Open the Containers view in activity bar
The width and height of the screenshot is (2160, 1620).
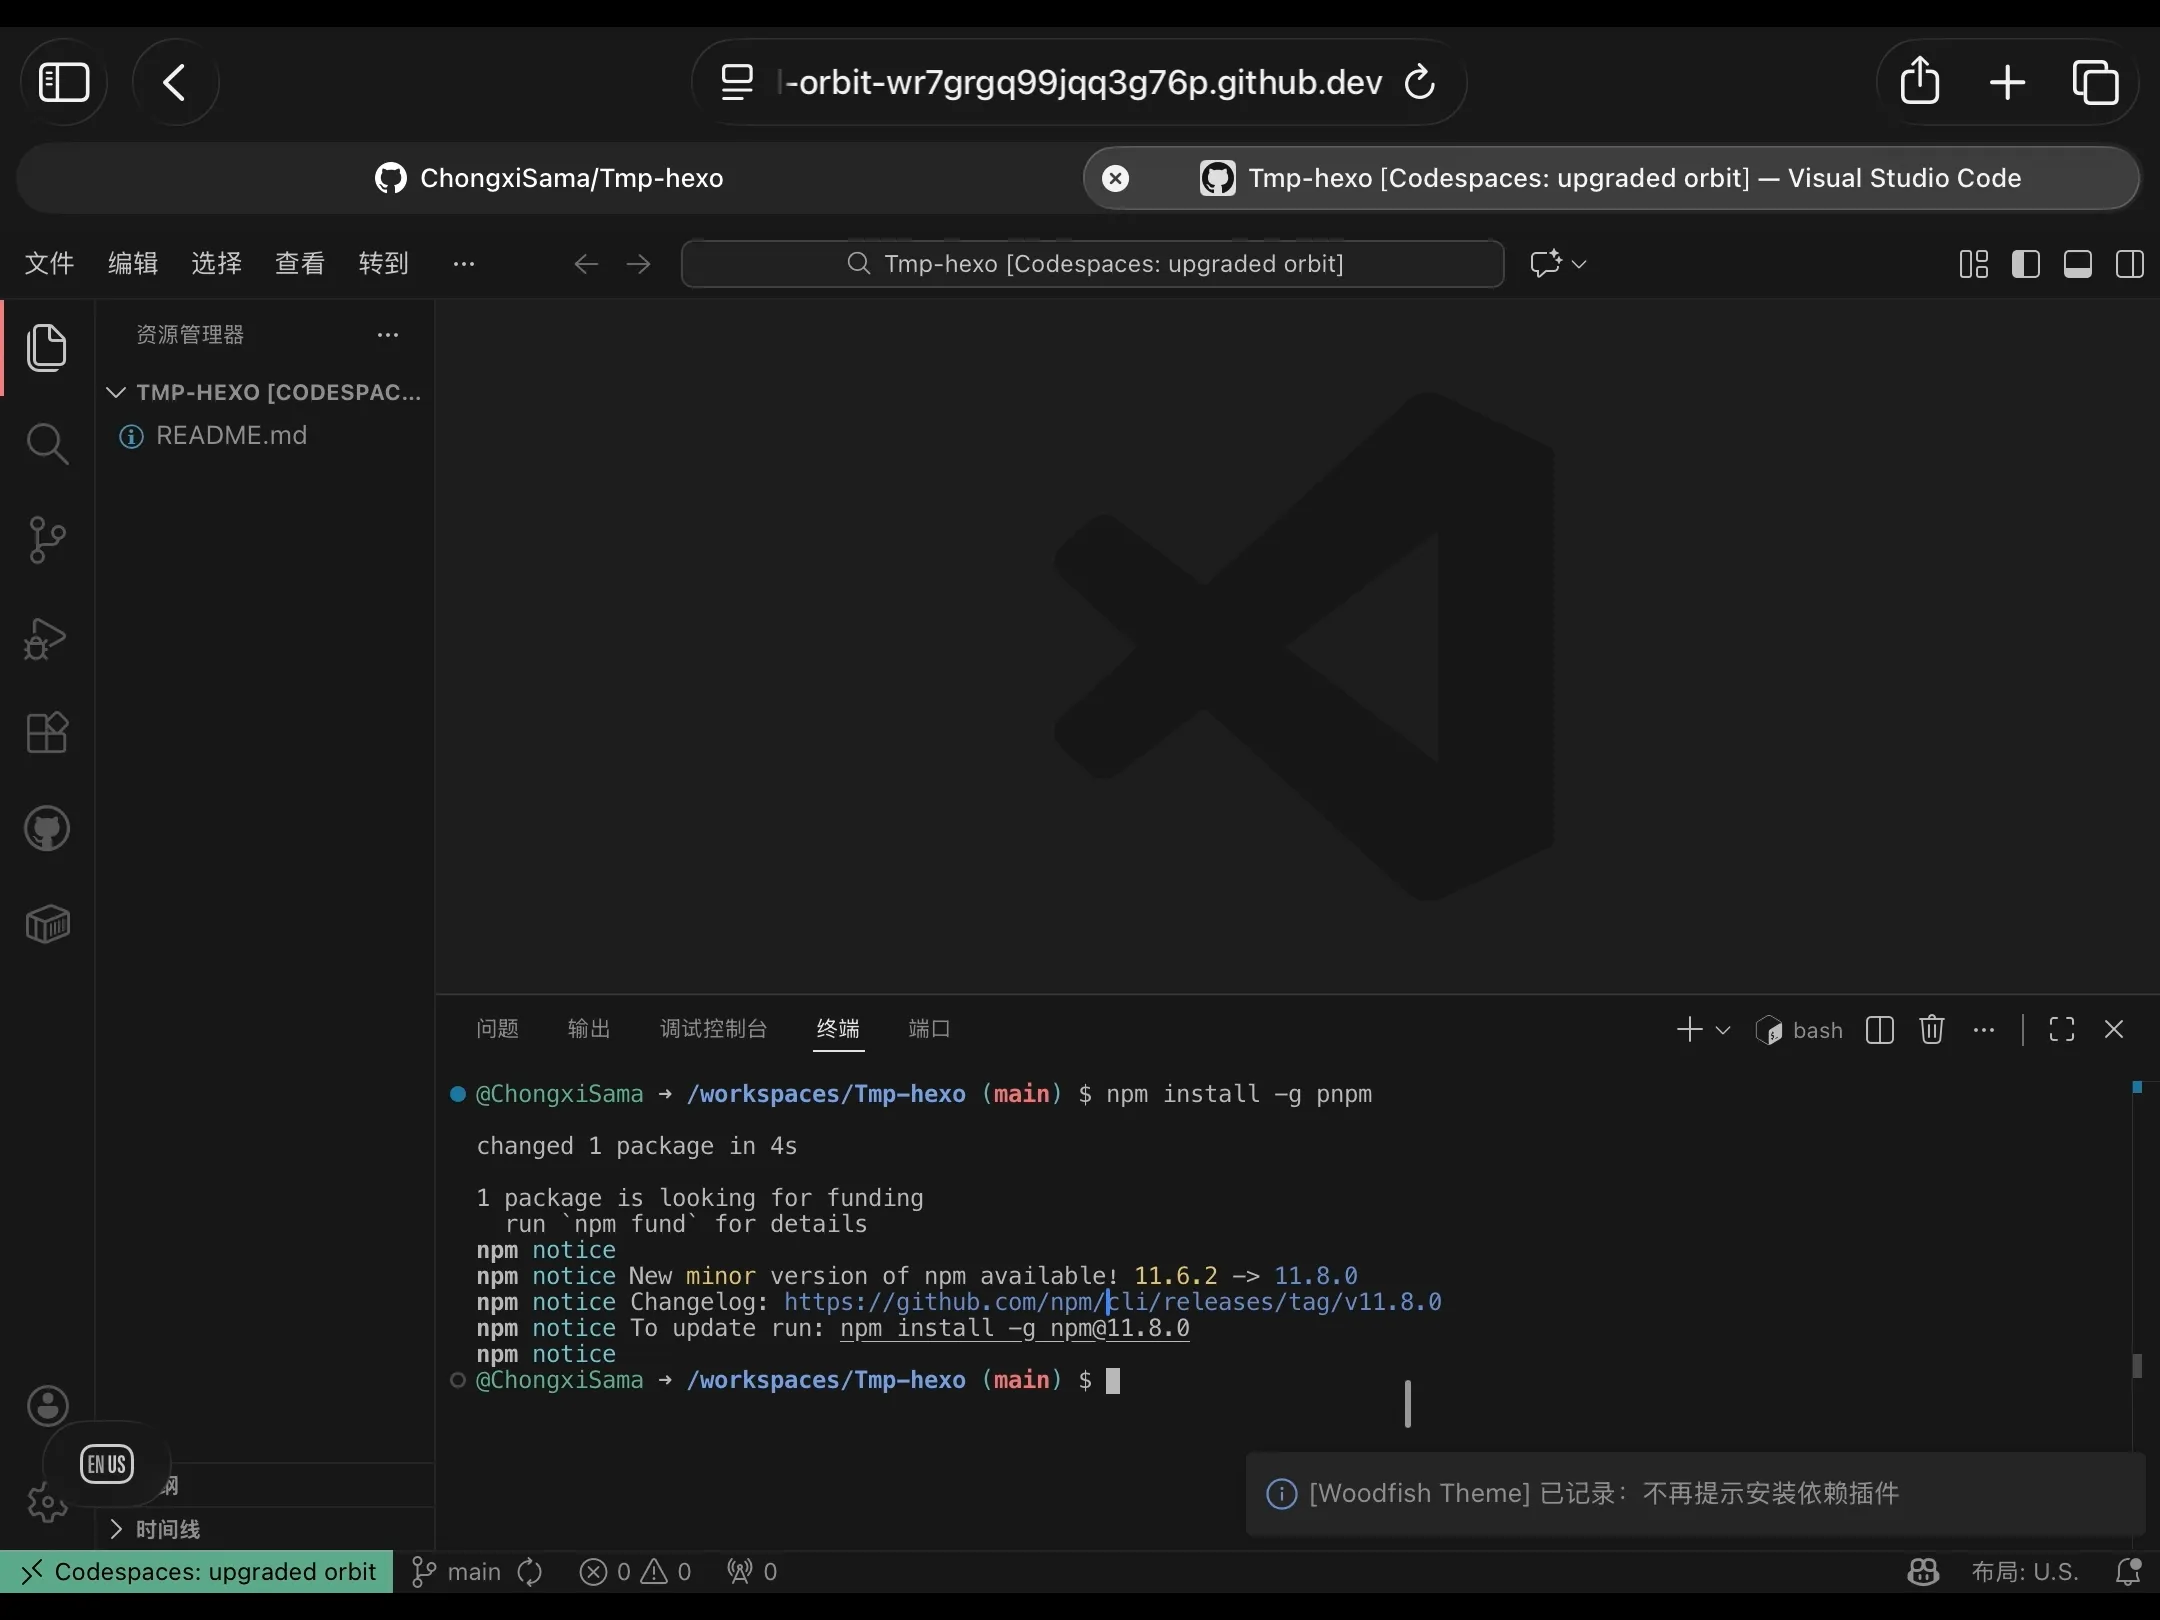[x=47, y=925]
